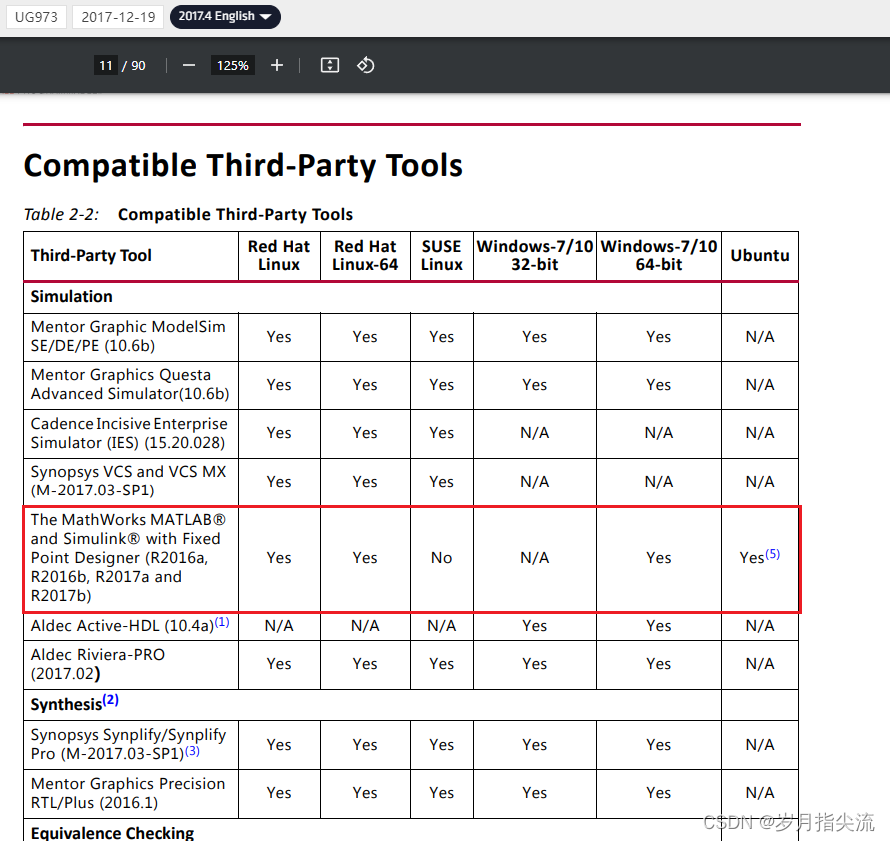Screen dimensions: 890x841
Task: Click 'Synopsys Synplify/Synplify Pro' row name
Action: (128, 745)
